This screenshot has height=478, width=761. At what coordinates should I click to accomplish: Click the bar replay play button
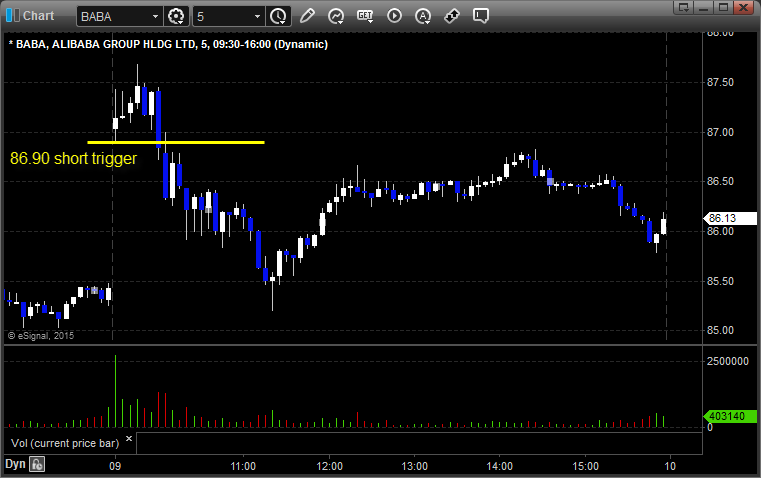(394, 16)
